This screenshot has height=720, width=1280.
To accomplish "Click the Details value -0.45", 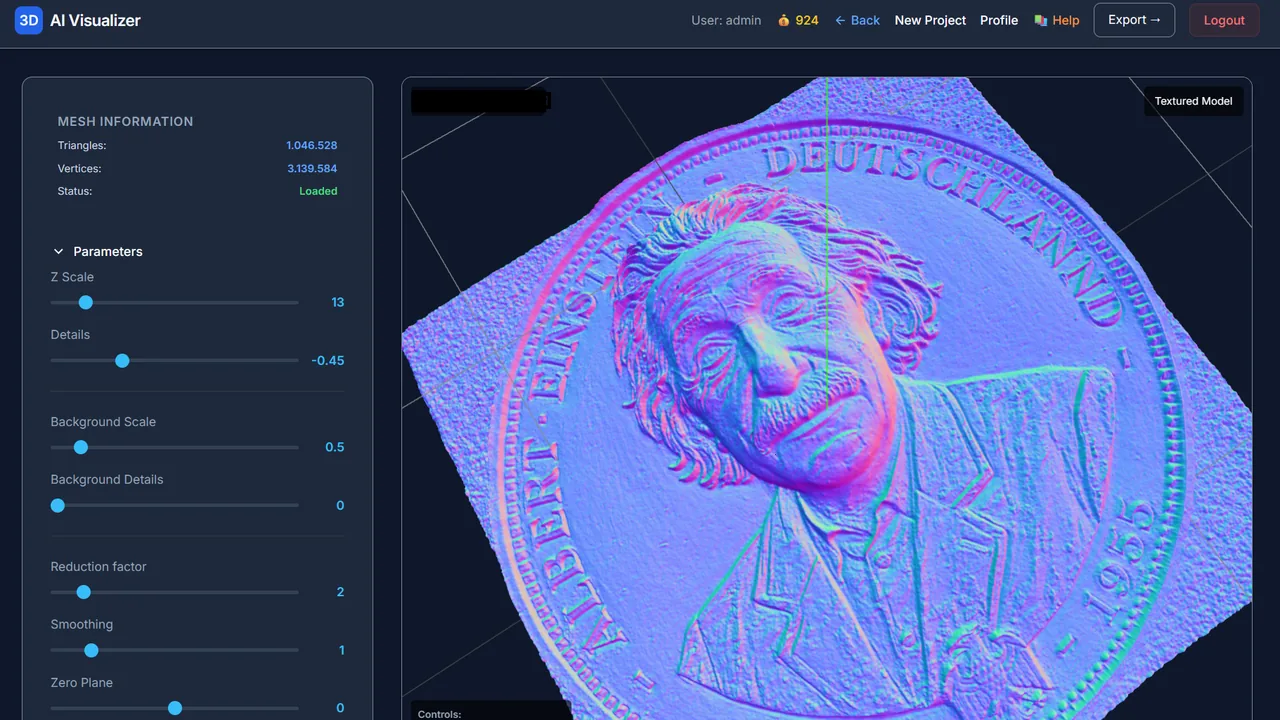I will 328,360.
